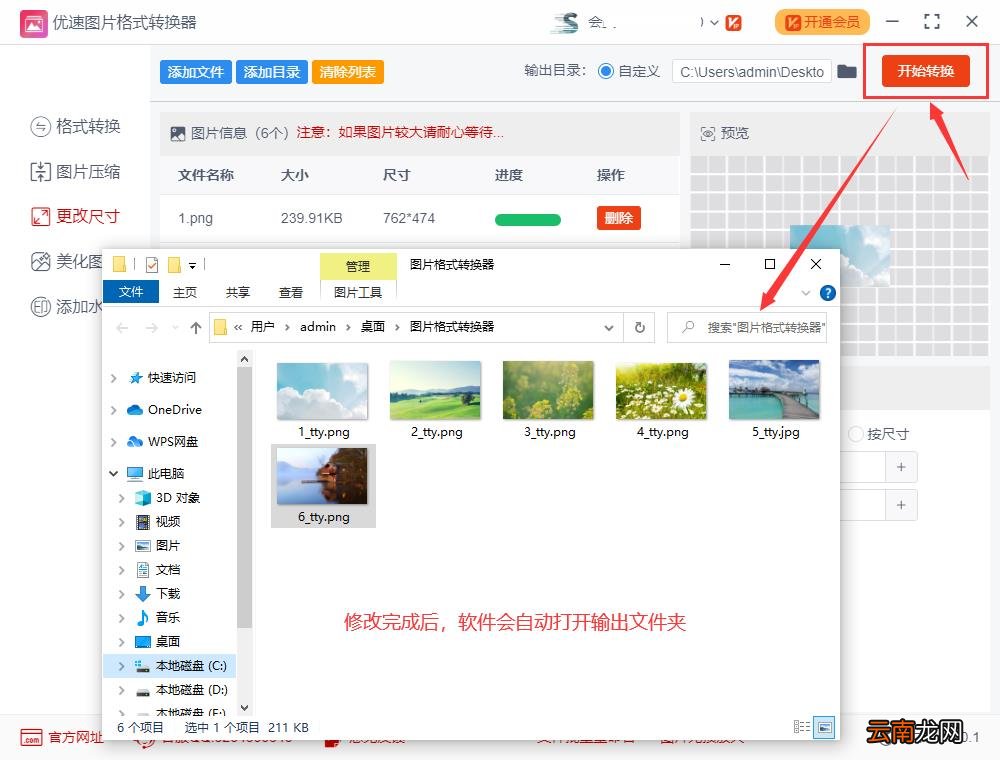Expand the Explorer ribbon chevron
This screenshot has height=760, width=1000.
(805, 293)
